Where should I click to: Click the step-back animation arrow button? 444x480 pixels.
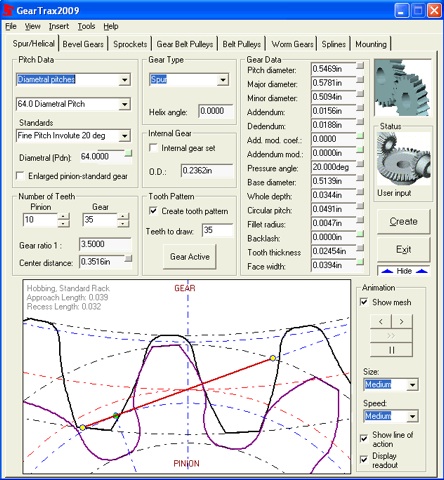point(381,322)
